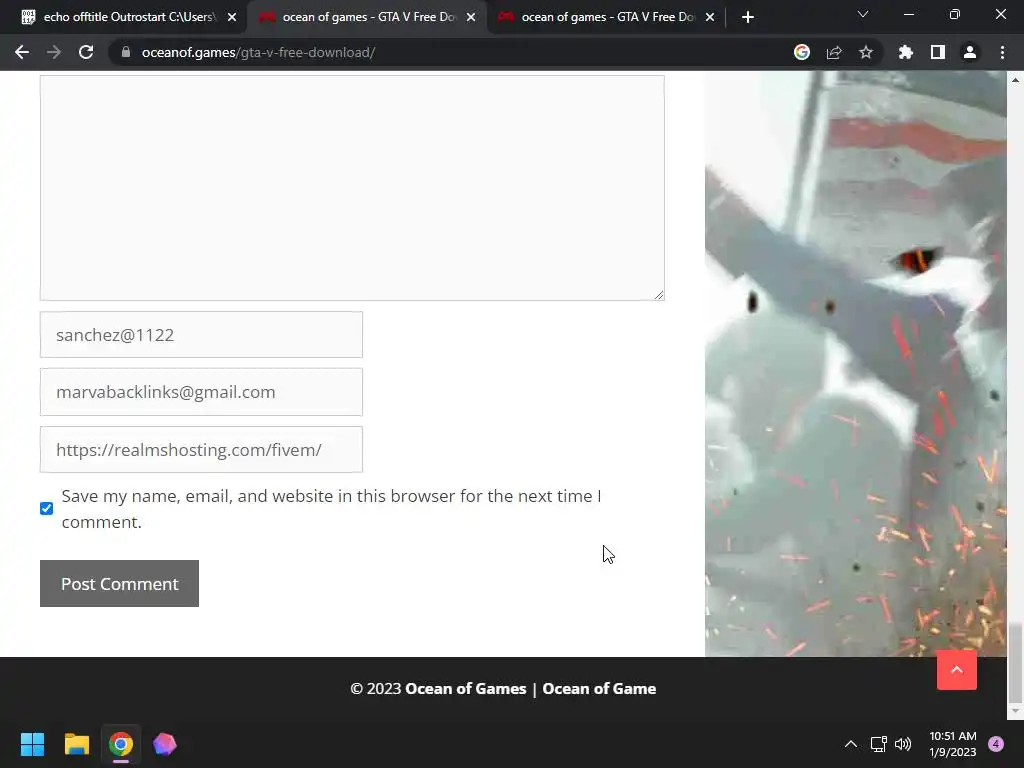Share this page icon
Image resolution: width=1024 pixels, height=768 pixels.
coord(834,52)
